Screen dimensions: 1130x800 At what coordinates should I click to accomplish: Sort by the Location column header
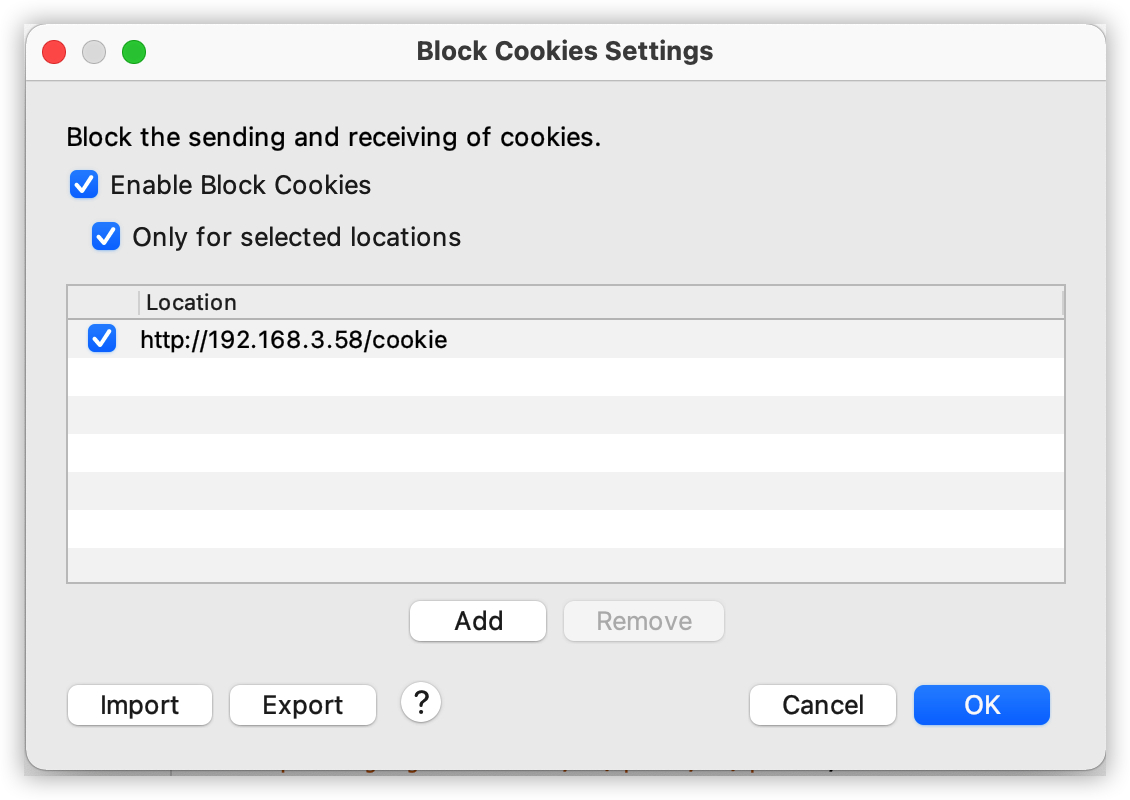pos(600,302)
